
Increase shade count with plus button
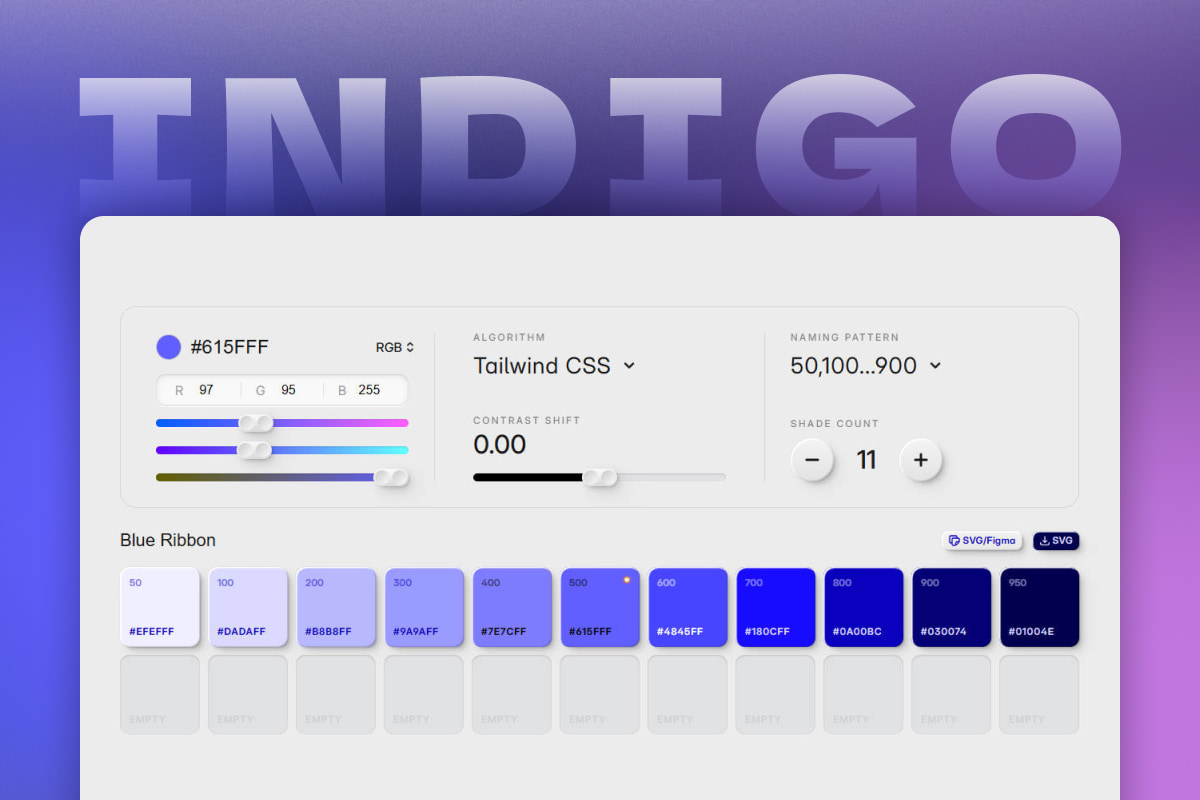click(921, 460)
